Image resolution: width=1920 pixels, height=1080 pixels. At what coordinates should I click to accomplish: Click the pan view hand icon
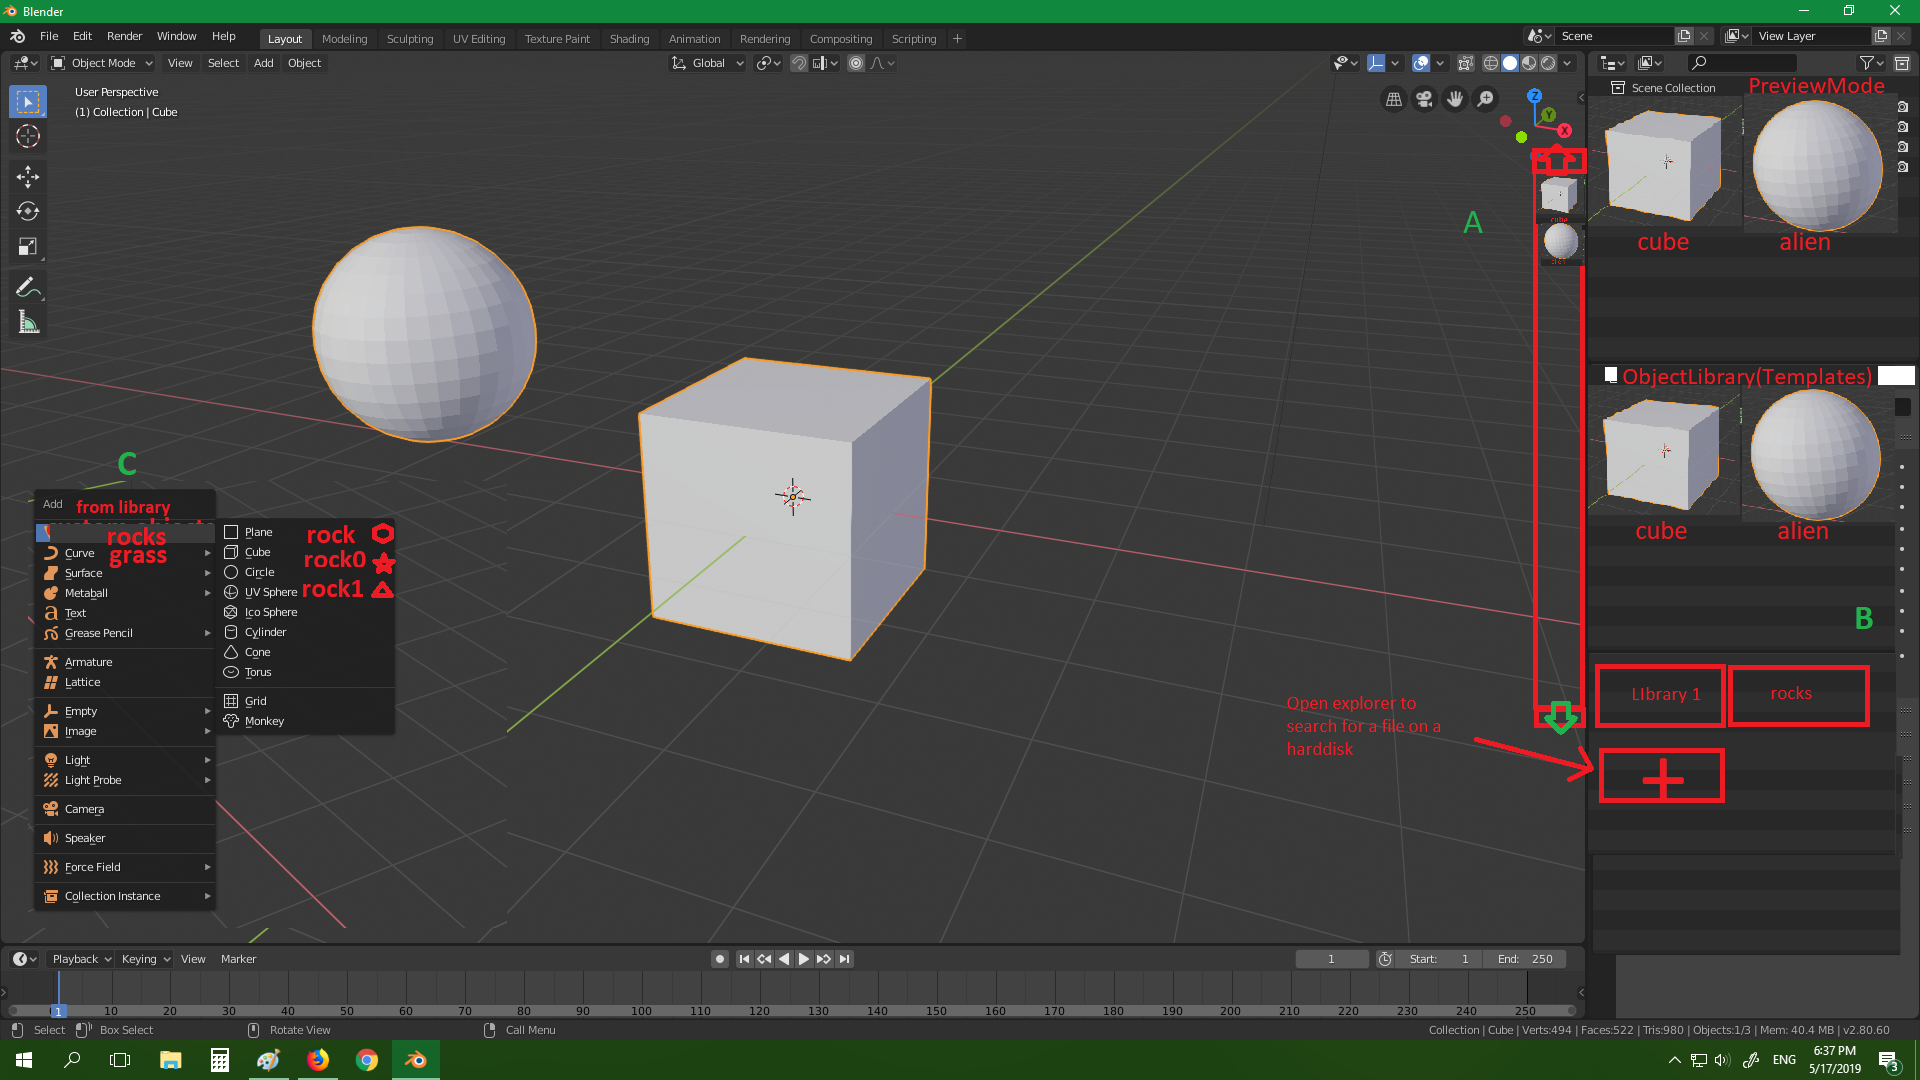[x=1455, y=99]
